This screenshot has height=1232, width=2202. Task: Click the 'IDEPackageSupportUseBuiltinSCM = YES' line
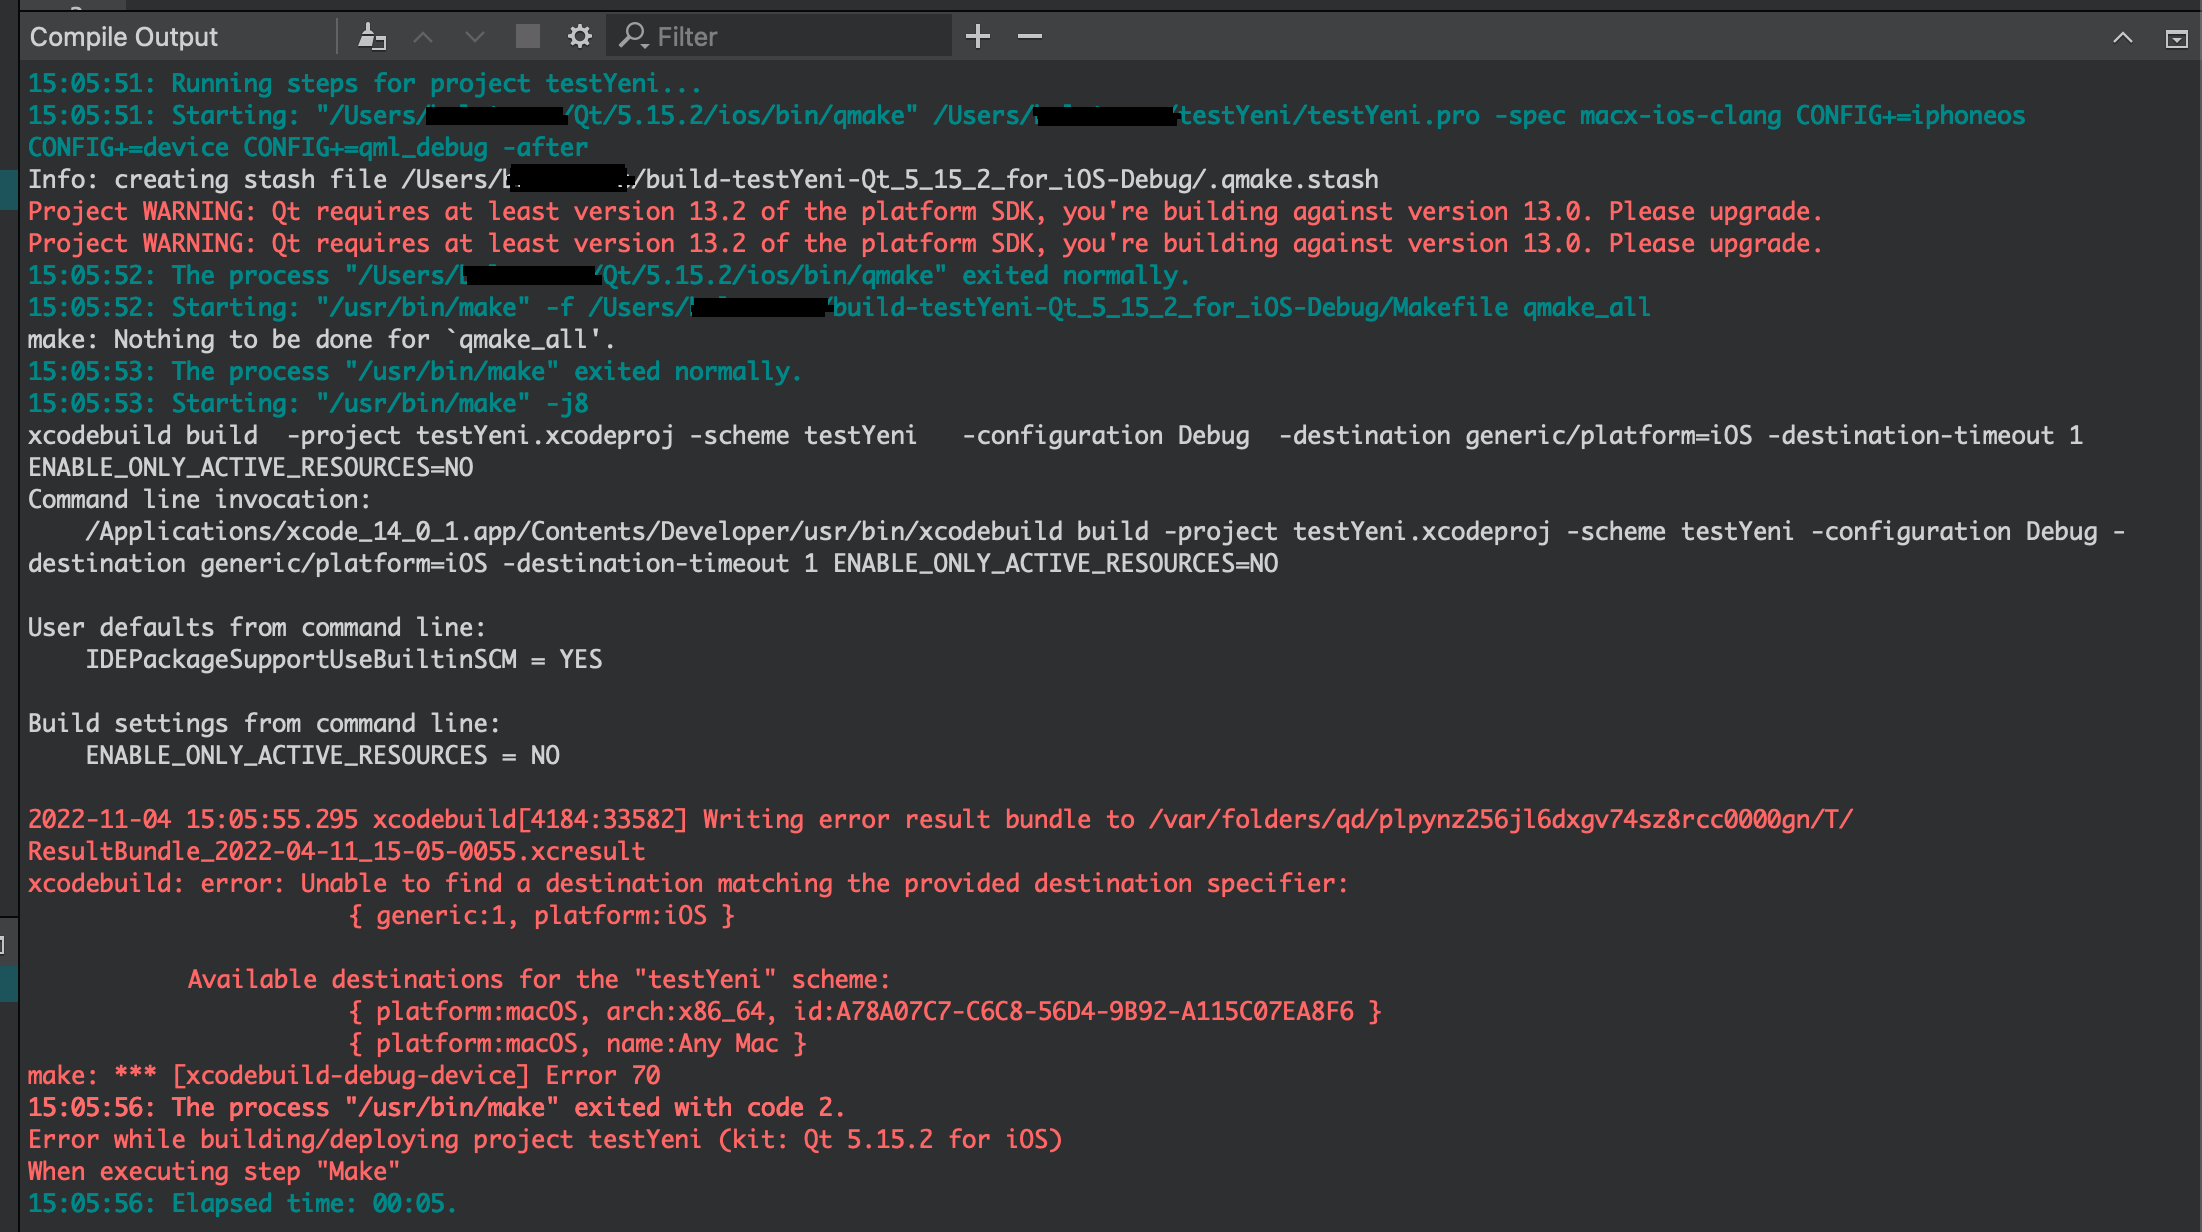click(x=343, y=660)
